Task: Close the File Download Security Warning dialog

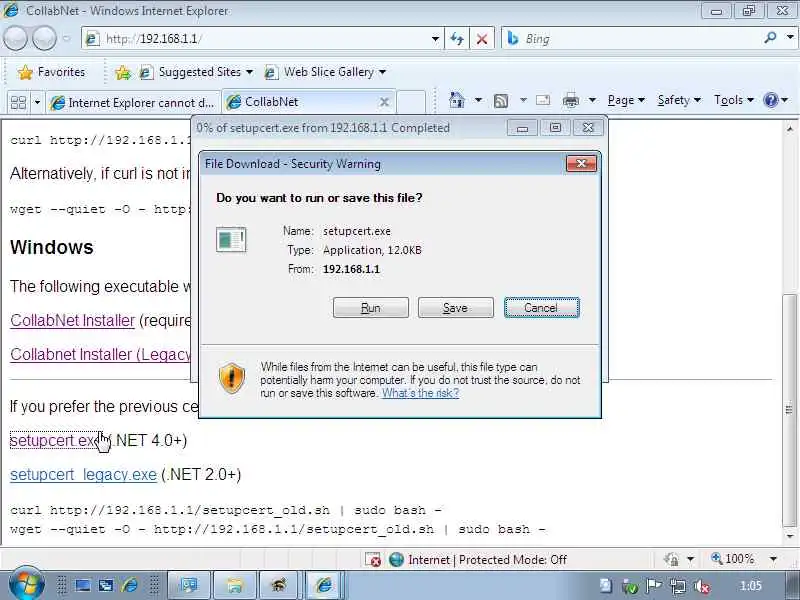Action: tap(581, 163)
